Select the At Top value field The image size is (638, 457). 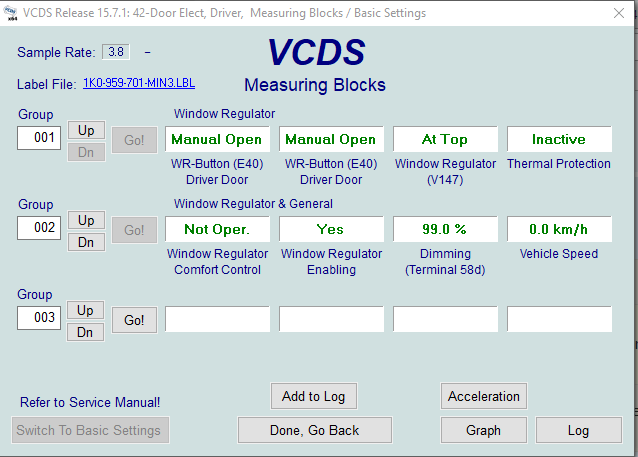[445, 139]
